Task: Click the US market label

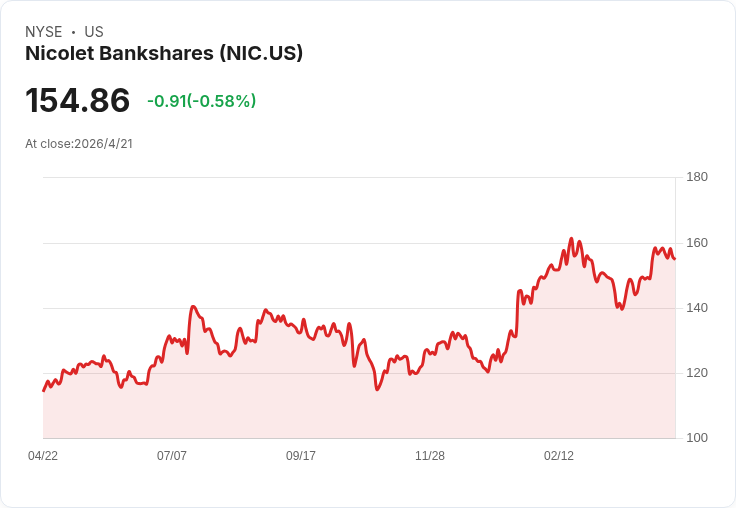Action: tap(94, 32)
